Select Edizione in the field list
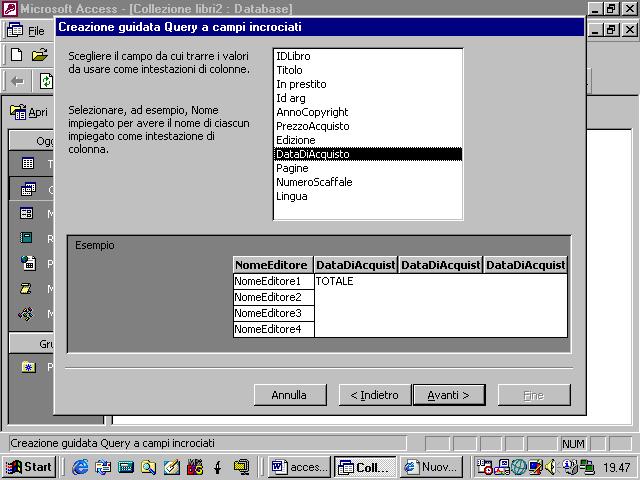 tap(368, 140)
